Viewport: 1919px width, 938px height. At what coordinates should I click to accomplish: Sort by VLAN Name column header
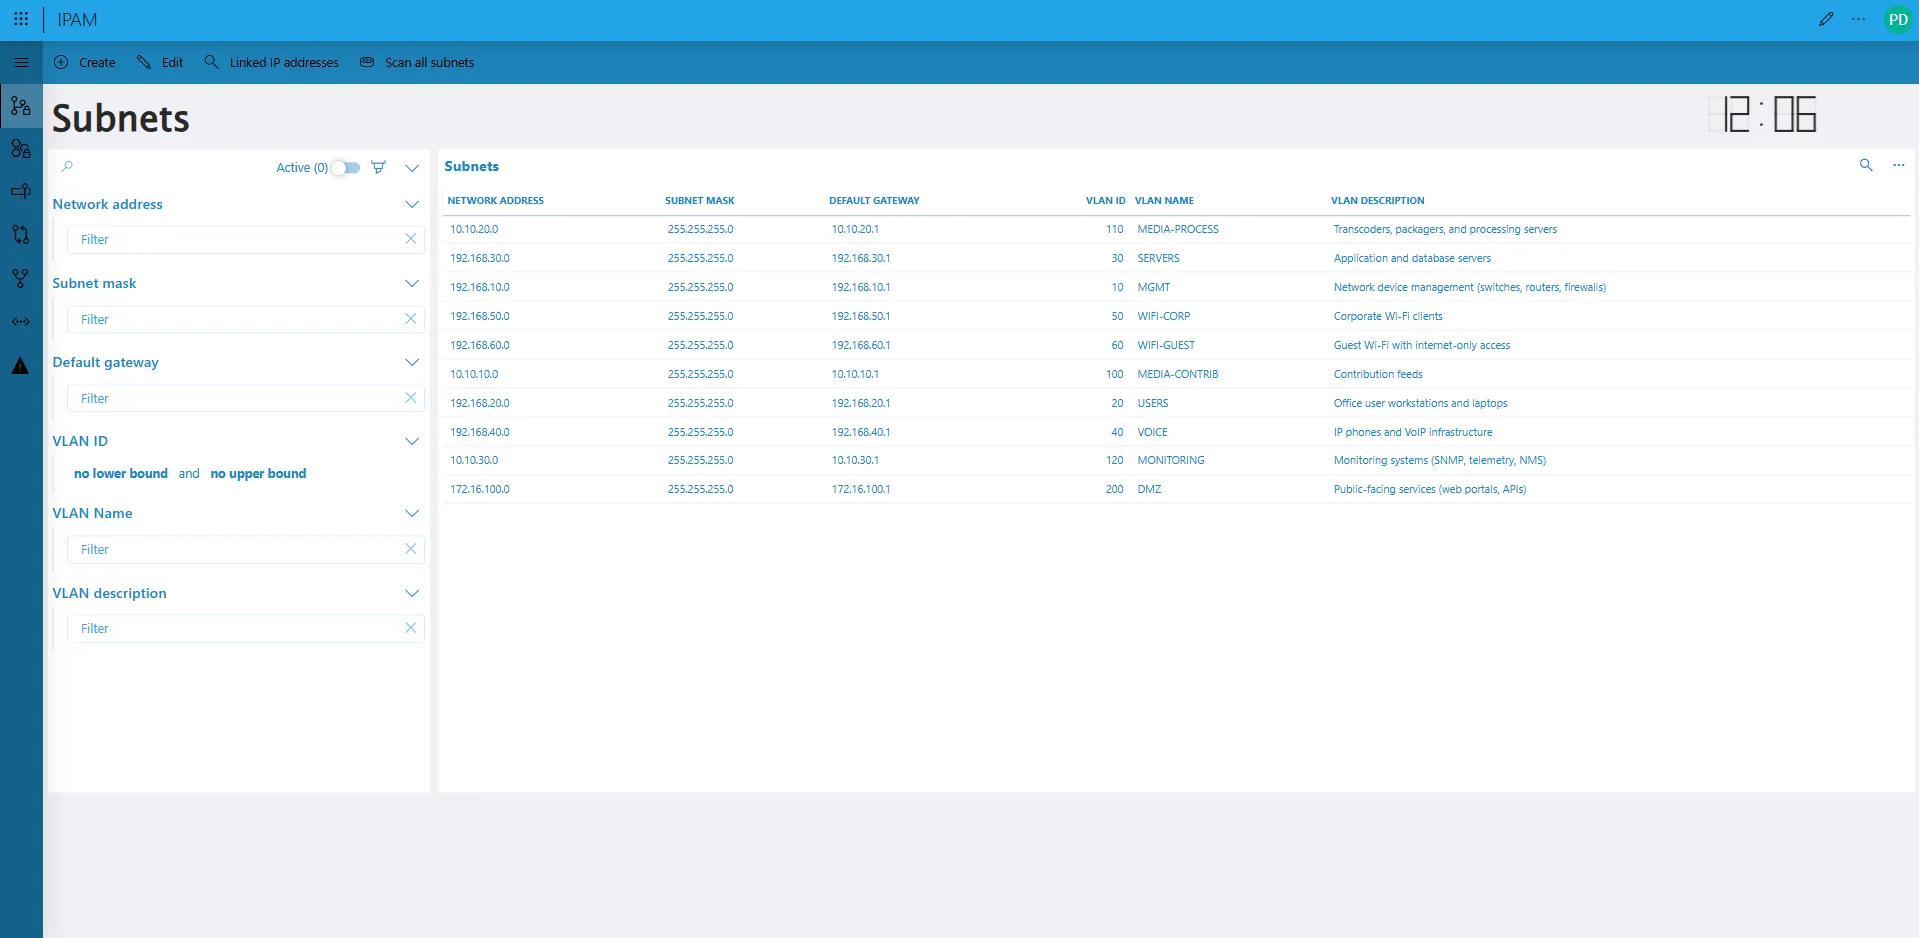tap(1164, 201)
